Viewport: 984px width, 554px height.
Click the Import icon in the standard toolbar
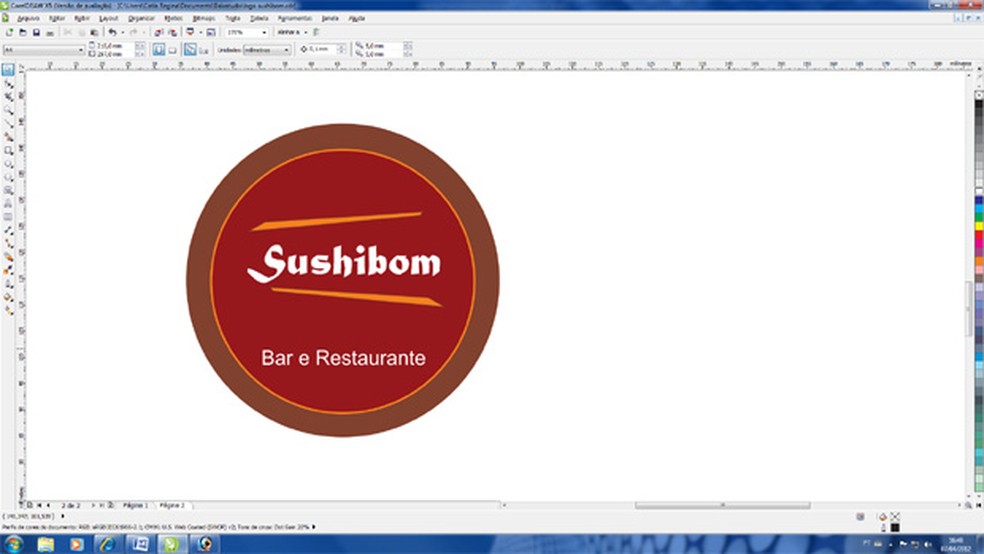tap(157, 32)
